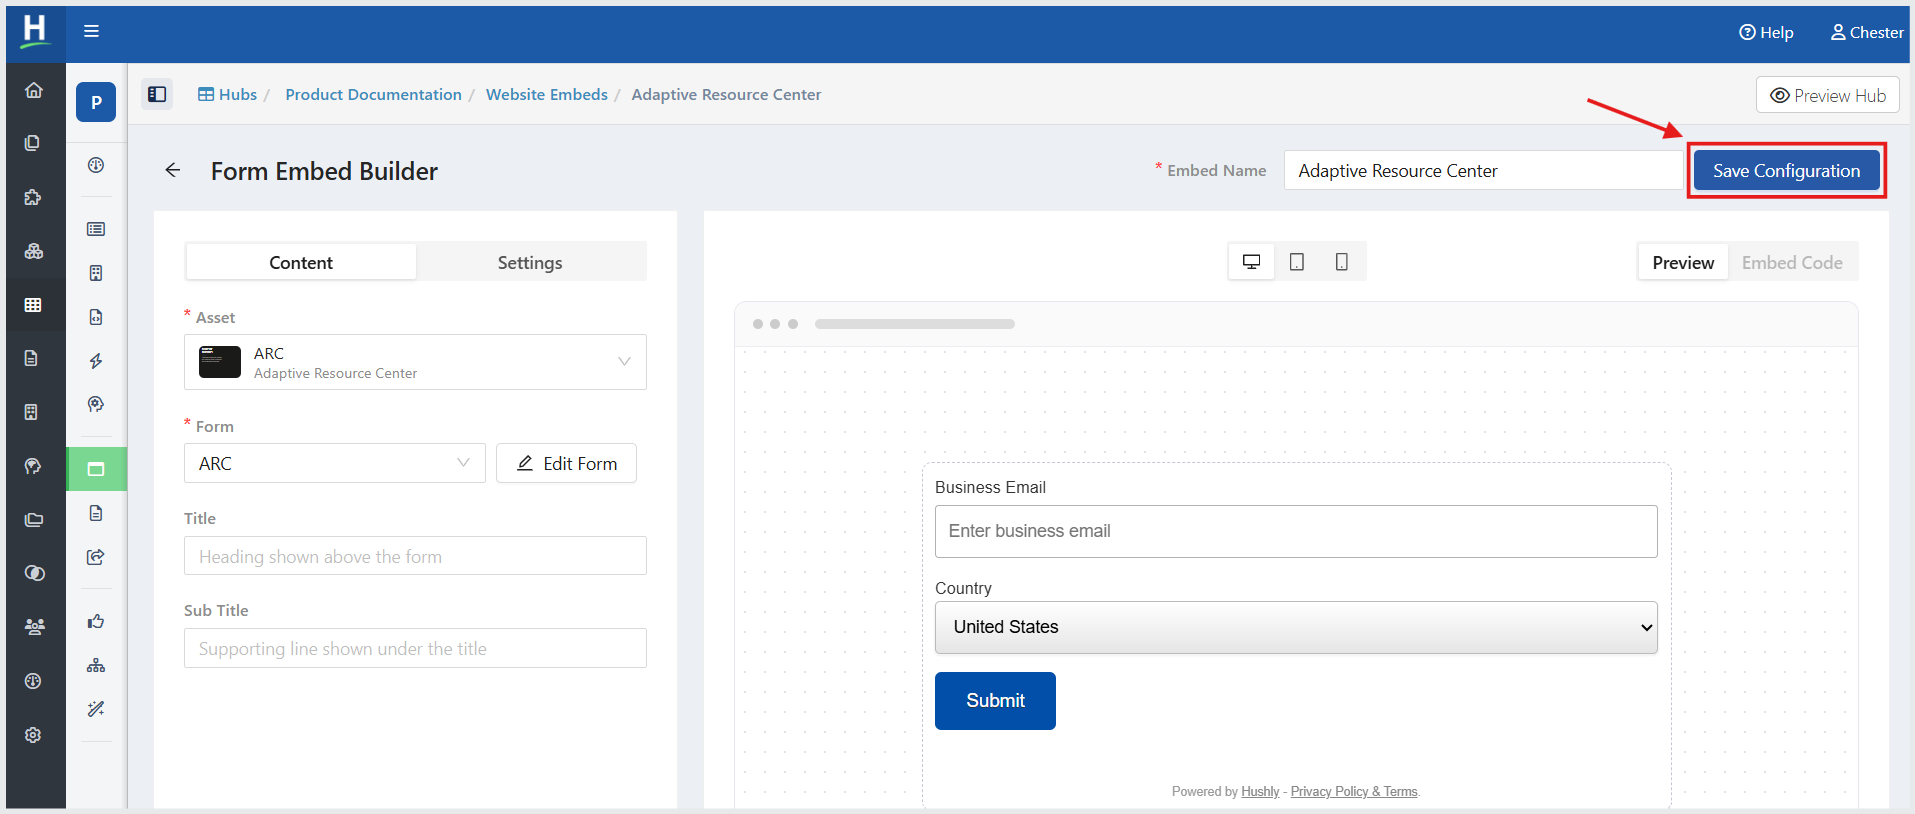Open the stacked cubes icon in dark sidebar
Viewport: 1915px width, 814px height.
[x=33, y=251]
